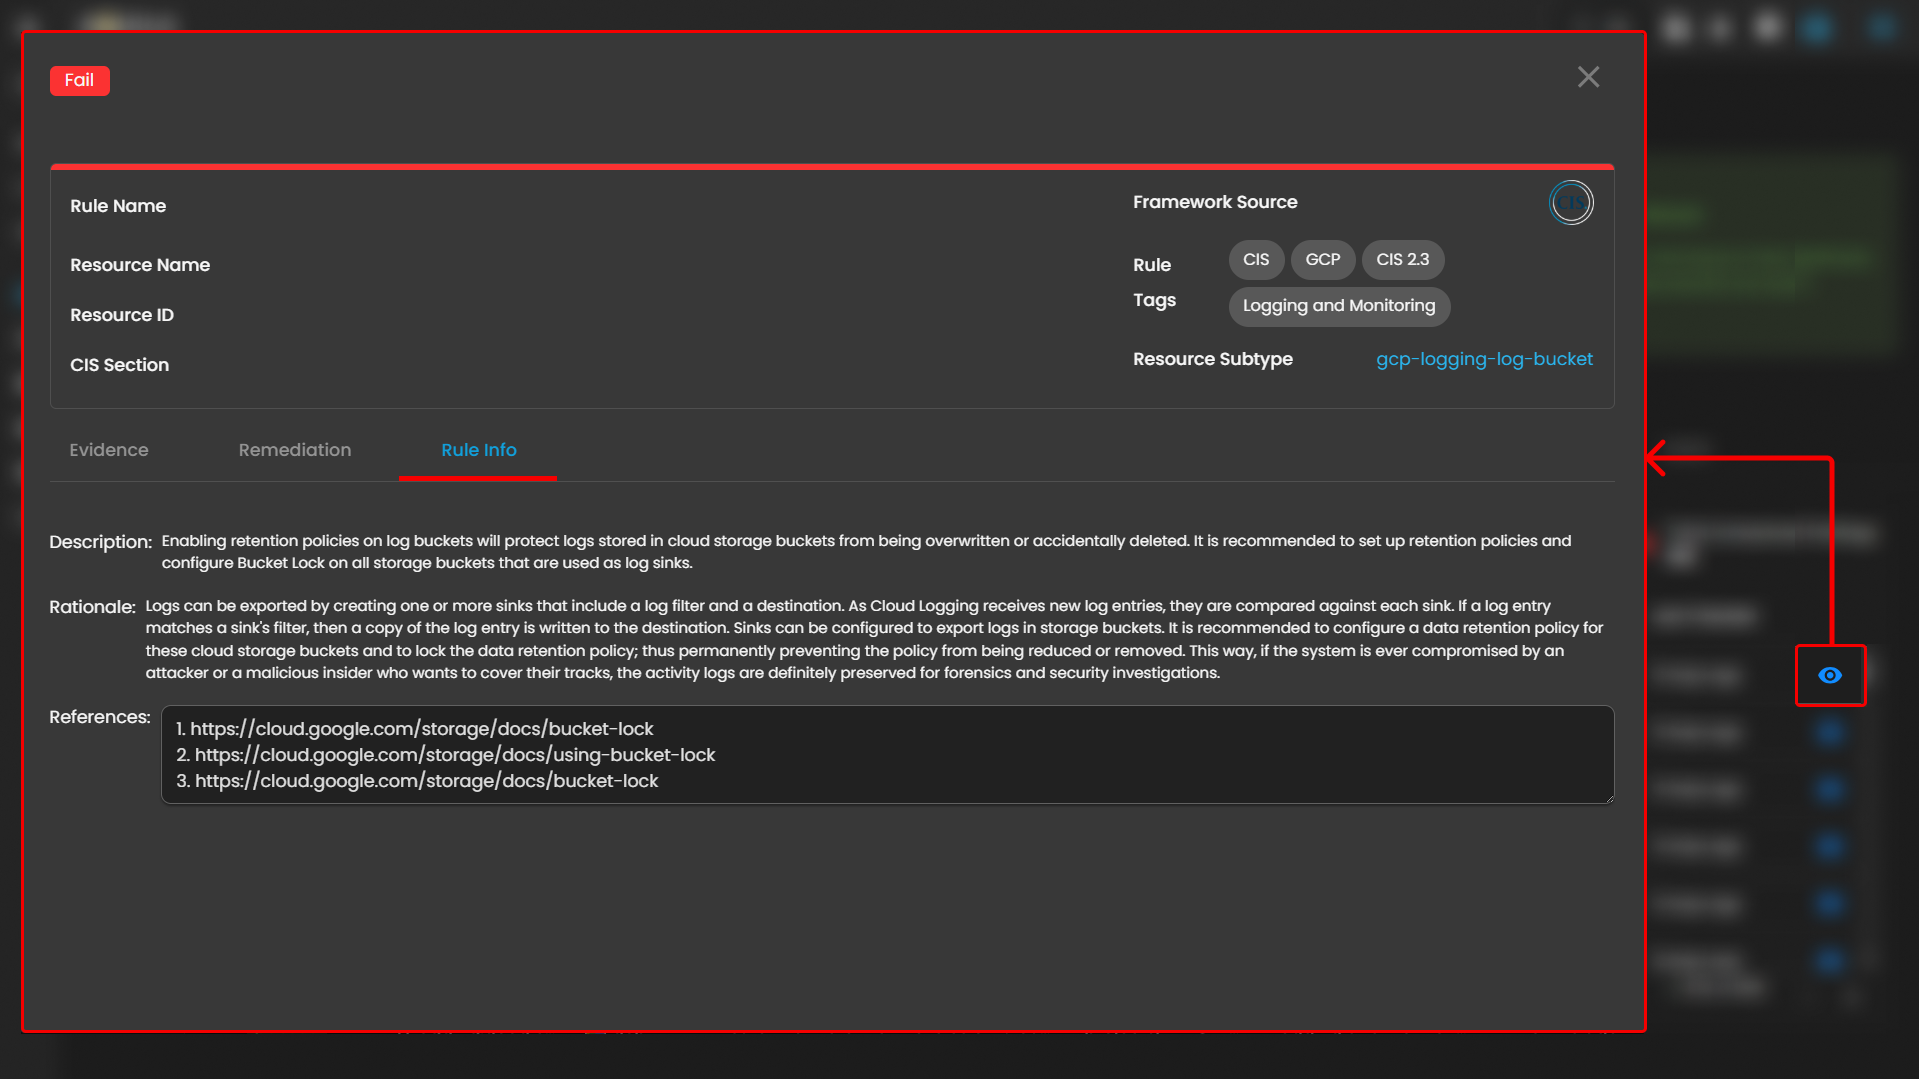The height and width of the screenshot is (1079, 1919).
Task: Click the first bucket-lock reference URL
Action: click(x=421, y=729)
